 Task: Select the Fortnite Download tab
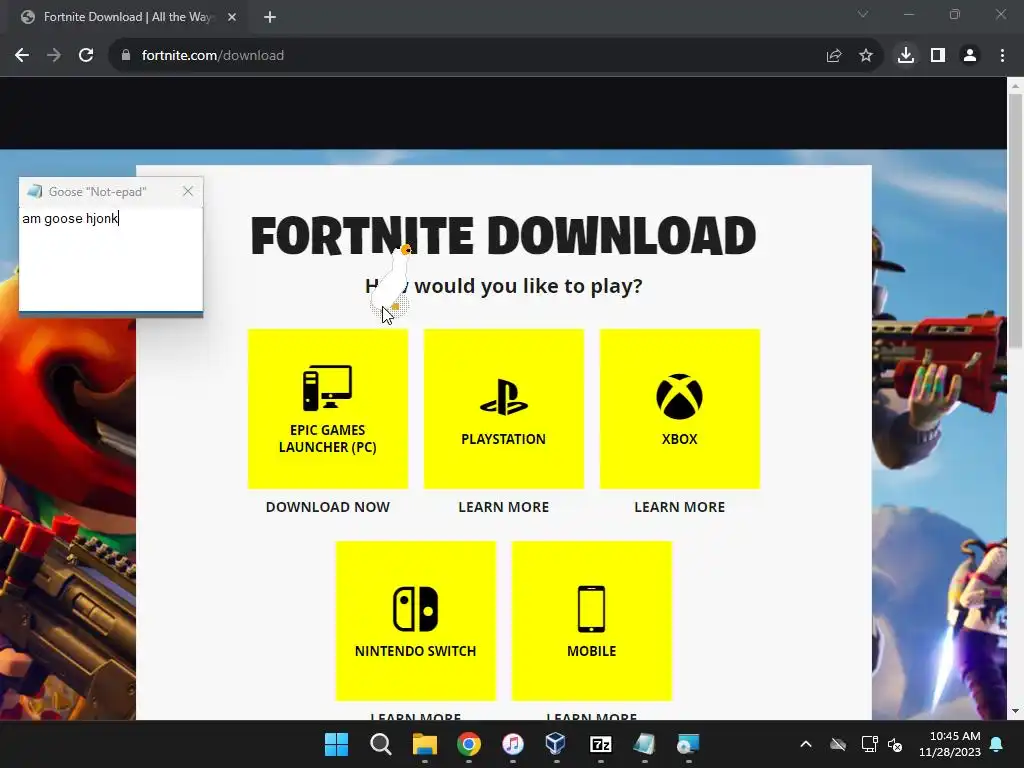127,17
